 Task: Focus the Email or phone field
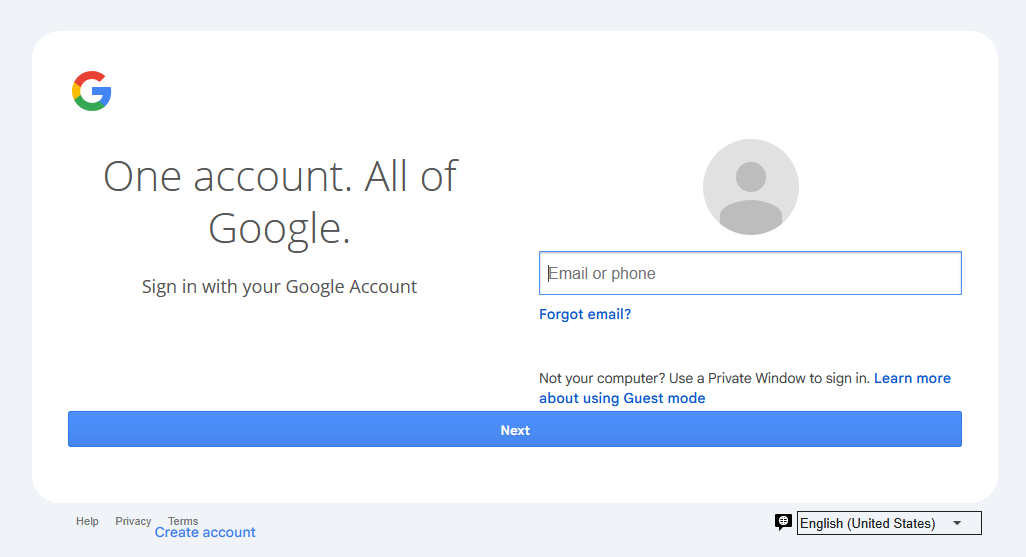[x=750, y=273]
